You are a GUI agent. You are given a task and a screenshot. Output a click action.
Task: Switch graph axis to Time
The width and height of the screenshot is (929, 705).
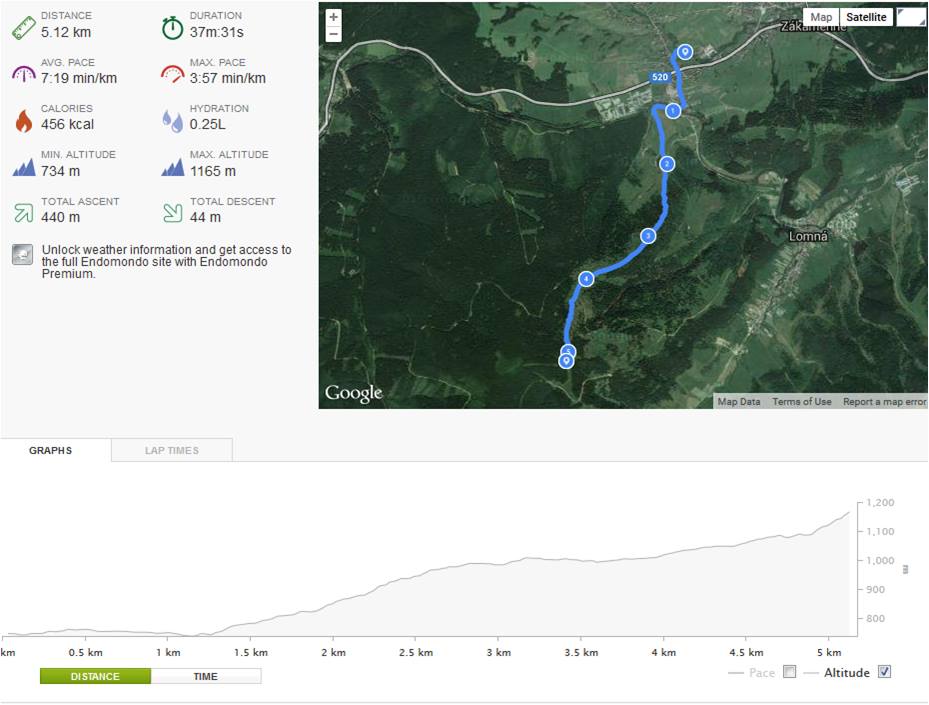coord(206,676)
